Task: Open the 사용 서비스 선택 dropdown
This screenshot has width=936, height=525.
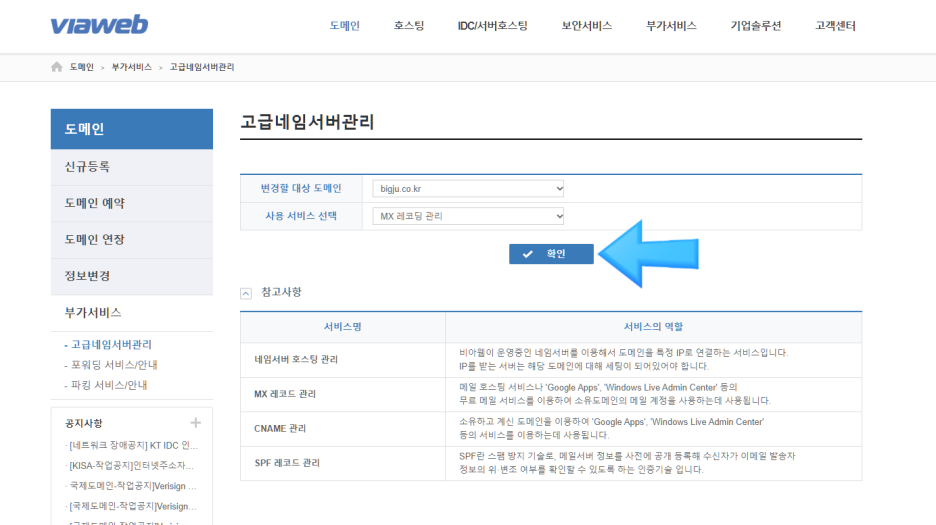Action: [468, 216]
